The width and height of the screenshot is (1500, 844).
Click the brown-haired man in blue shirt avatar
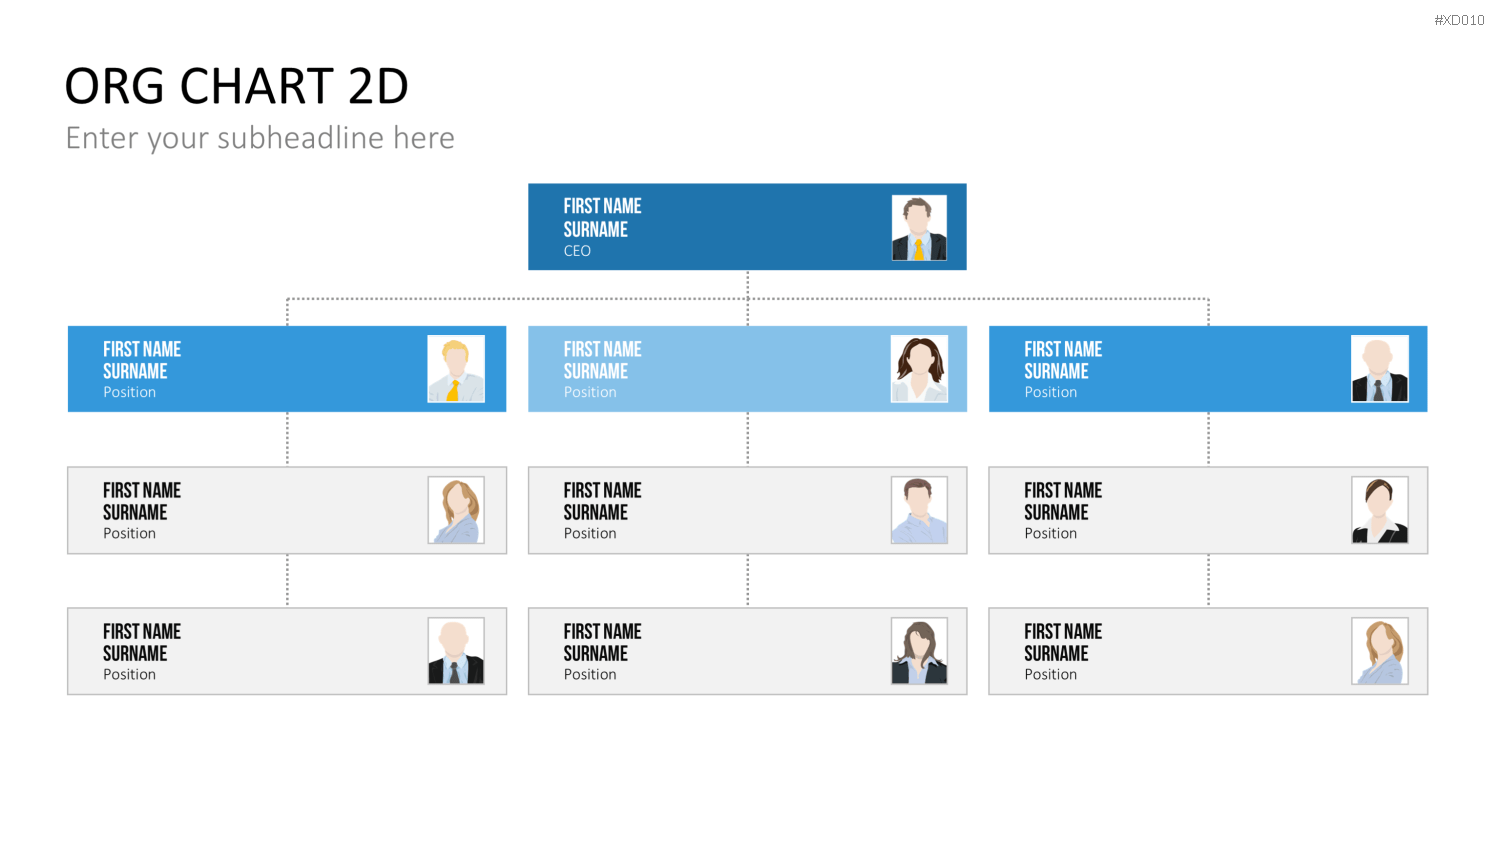(x=919, y=510)
